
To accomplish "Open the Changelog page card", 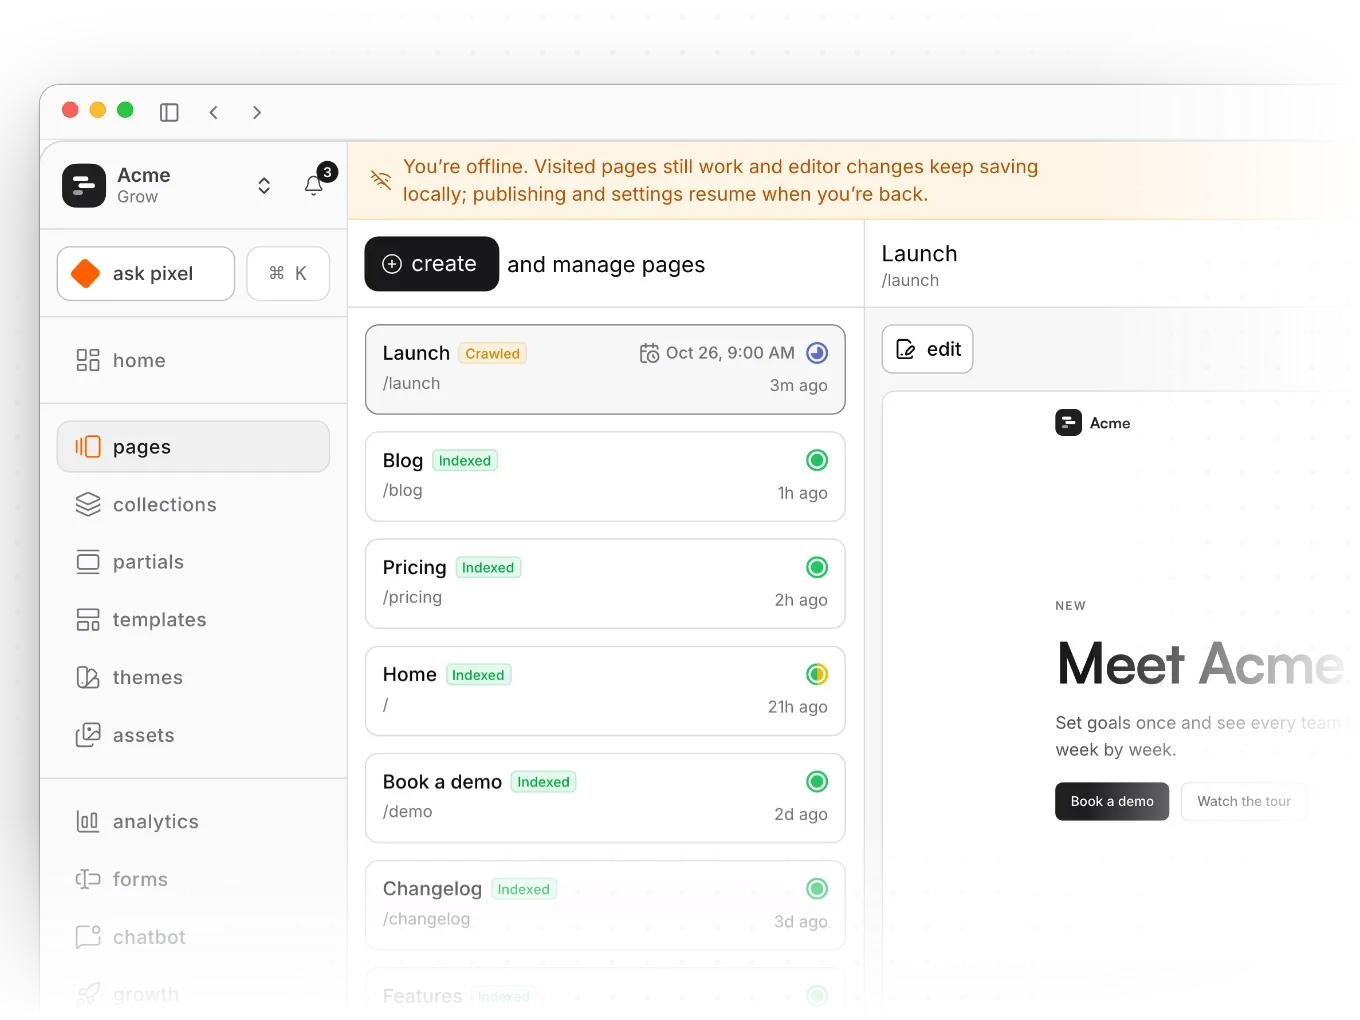I will [605, 904].
